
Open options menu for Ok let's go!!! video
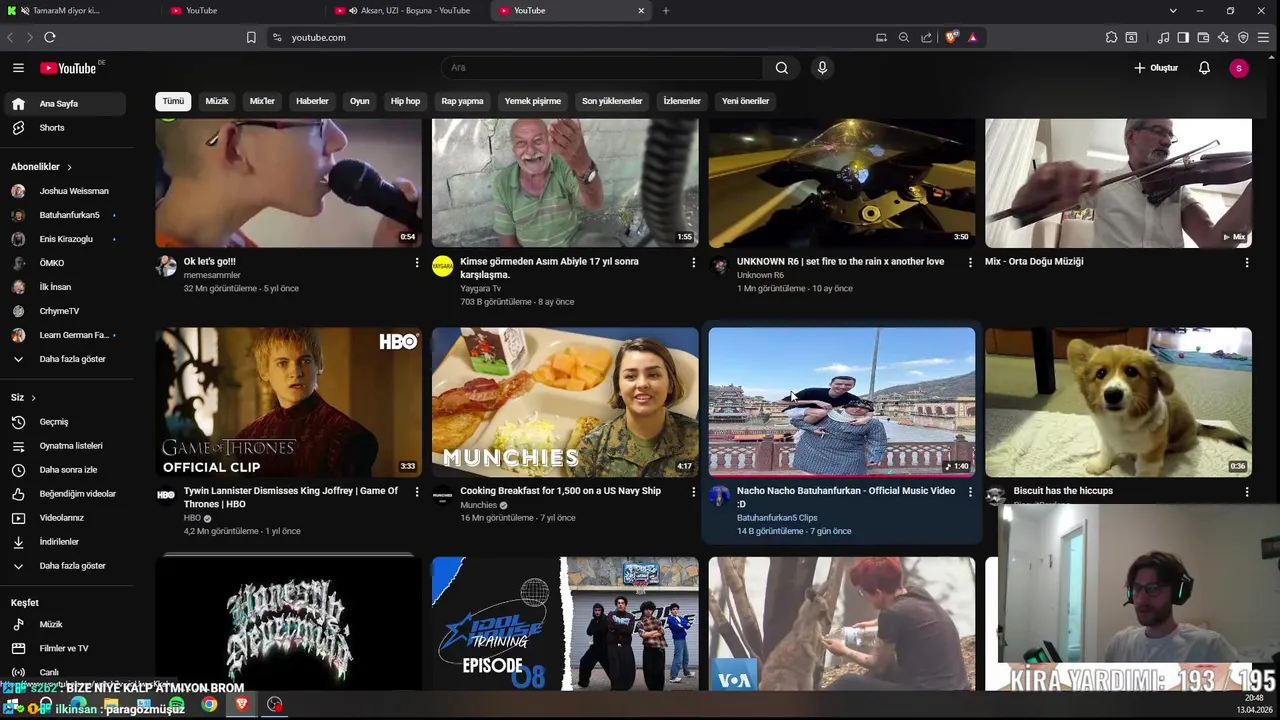coord(417,263)
